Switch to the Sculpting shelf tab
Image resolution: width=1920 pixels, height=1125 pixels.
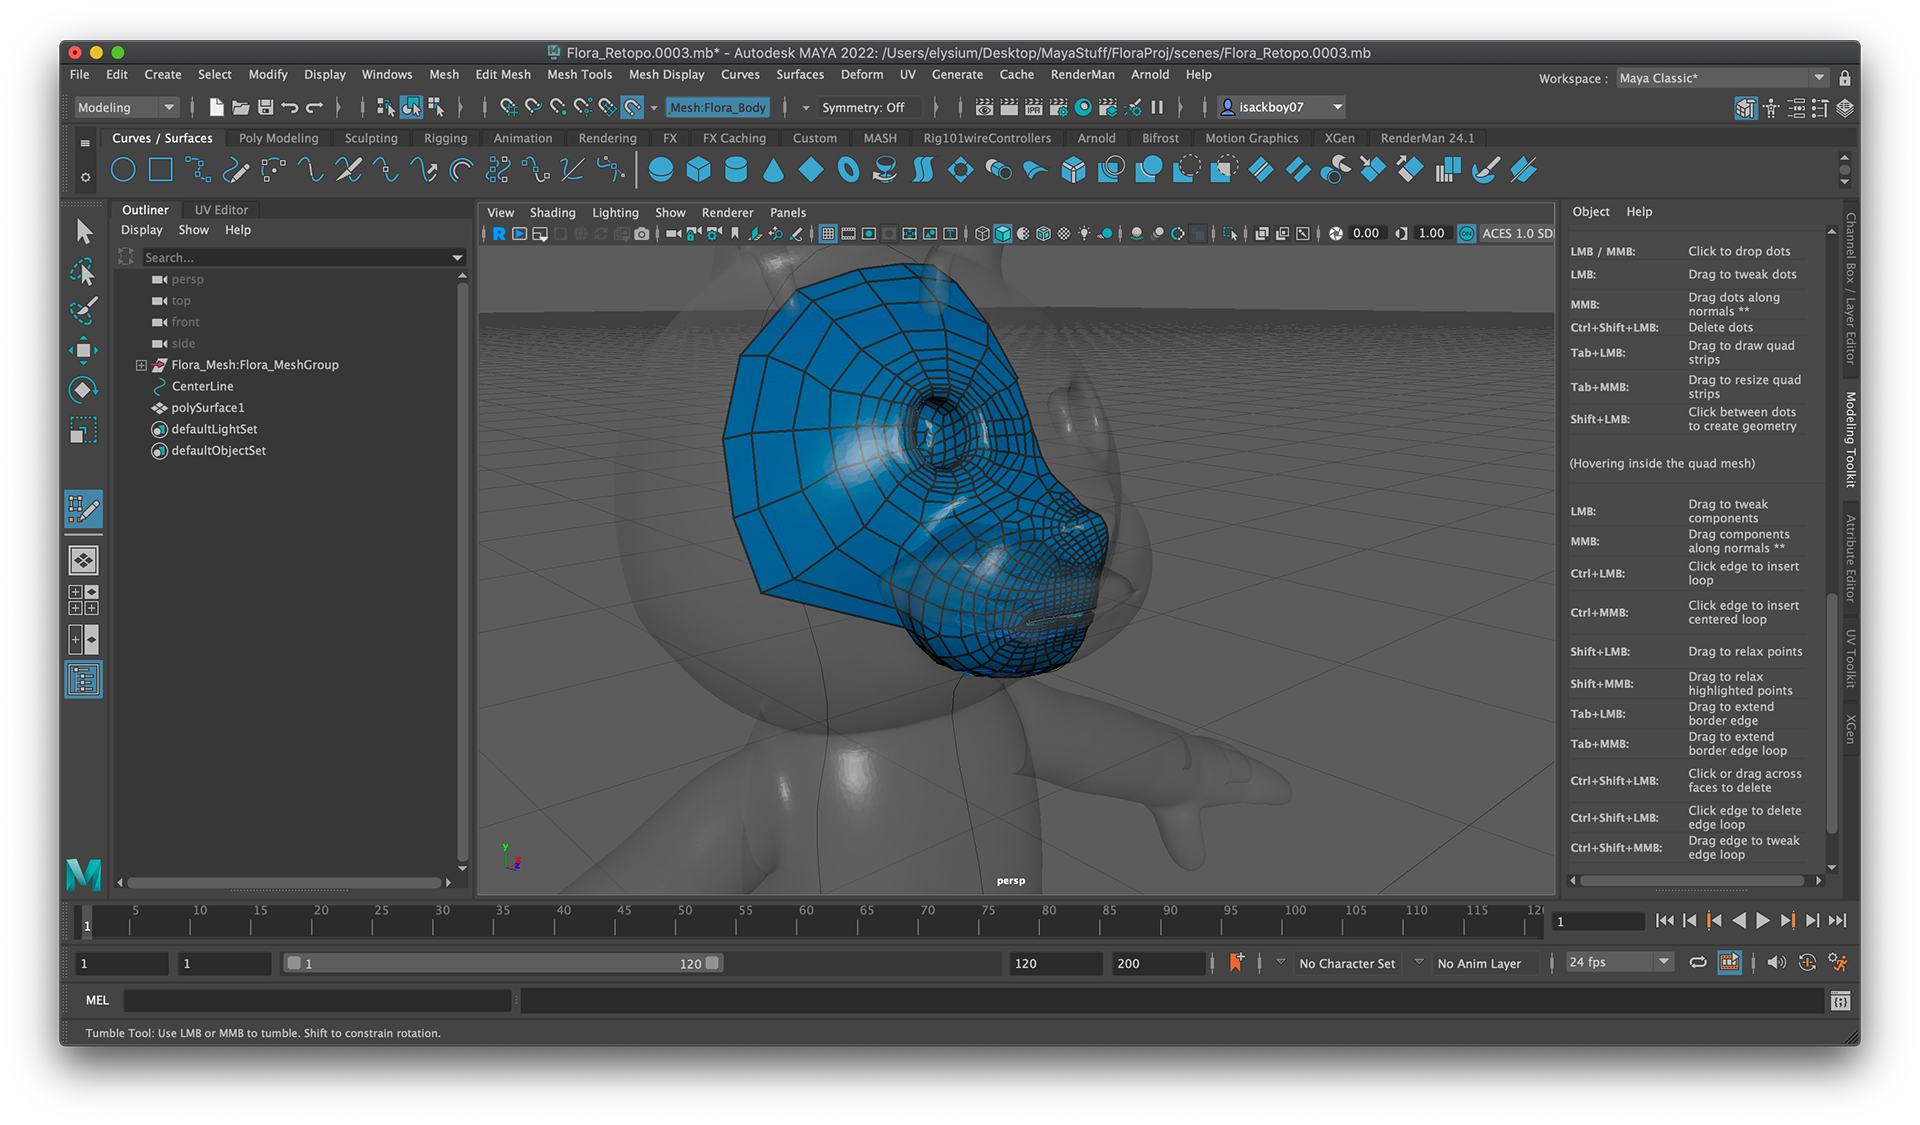371,138
